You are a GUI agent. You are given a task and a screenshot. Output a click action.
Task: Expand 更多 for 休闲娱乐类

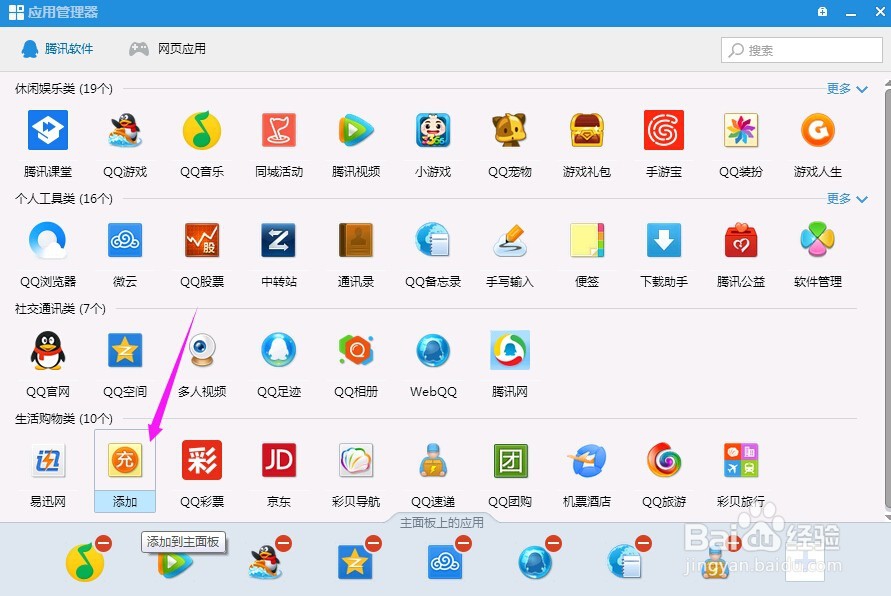847,89
